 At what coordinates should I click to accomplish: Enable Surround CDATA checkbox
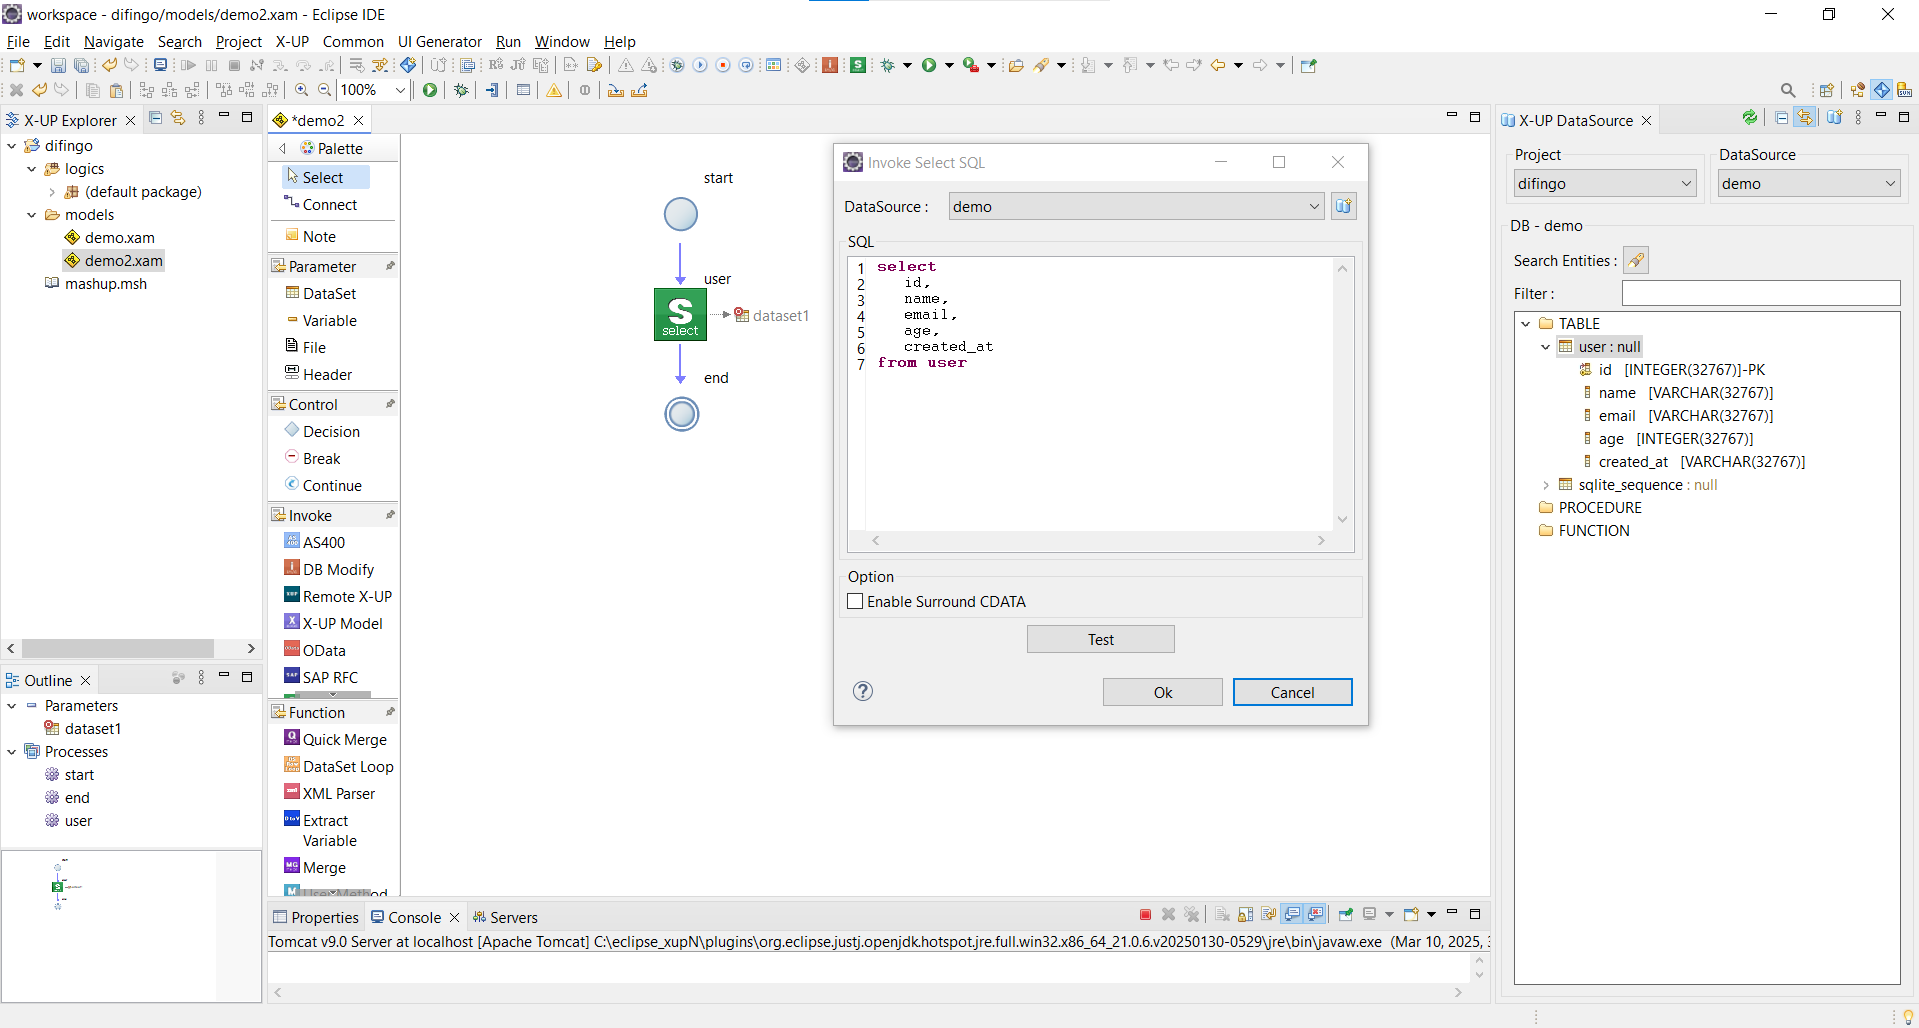click(856, 601)
